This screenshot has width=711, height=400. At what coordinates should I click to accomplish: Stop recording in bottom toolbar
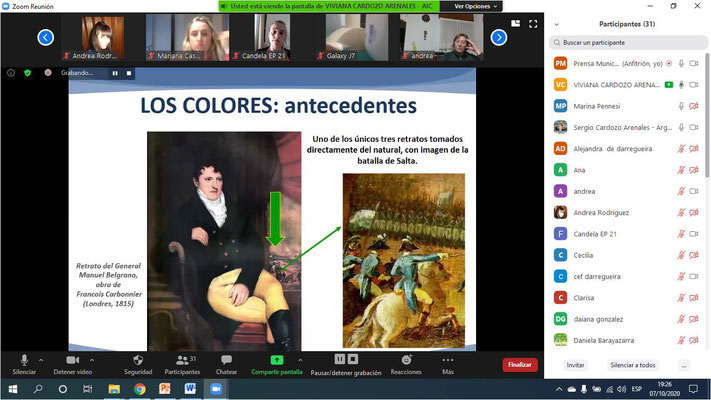coord(353,359)
